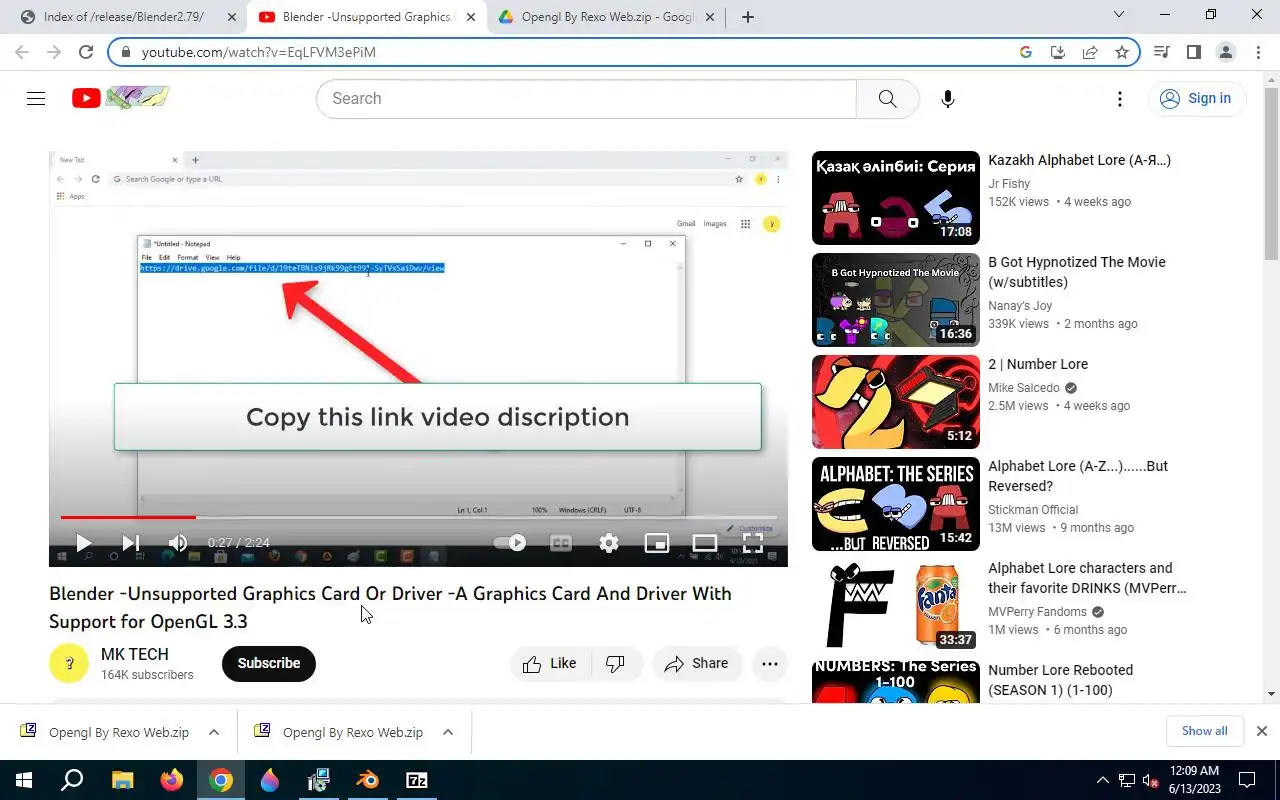Close the downloads bar

pos(1262,731)
